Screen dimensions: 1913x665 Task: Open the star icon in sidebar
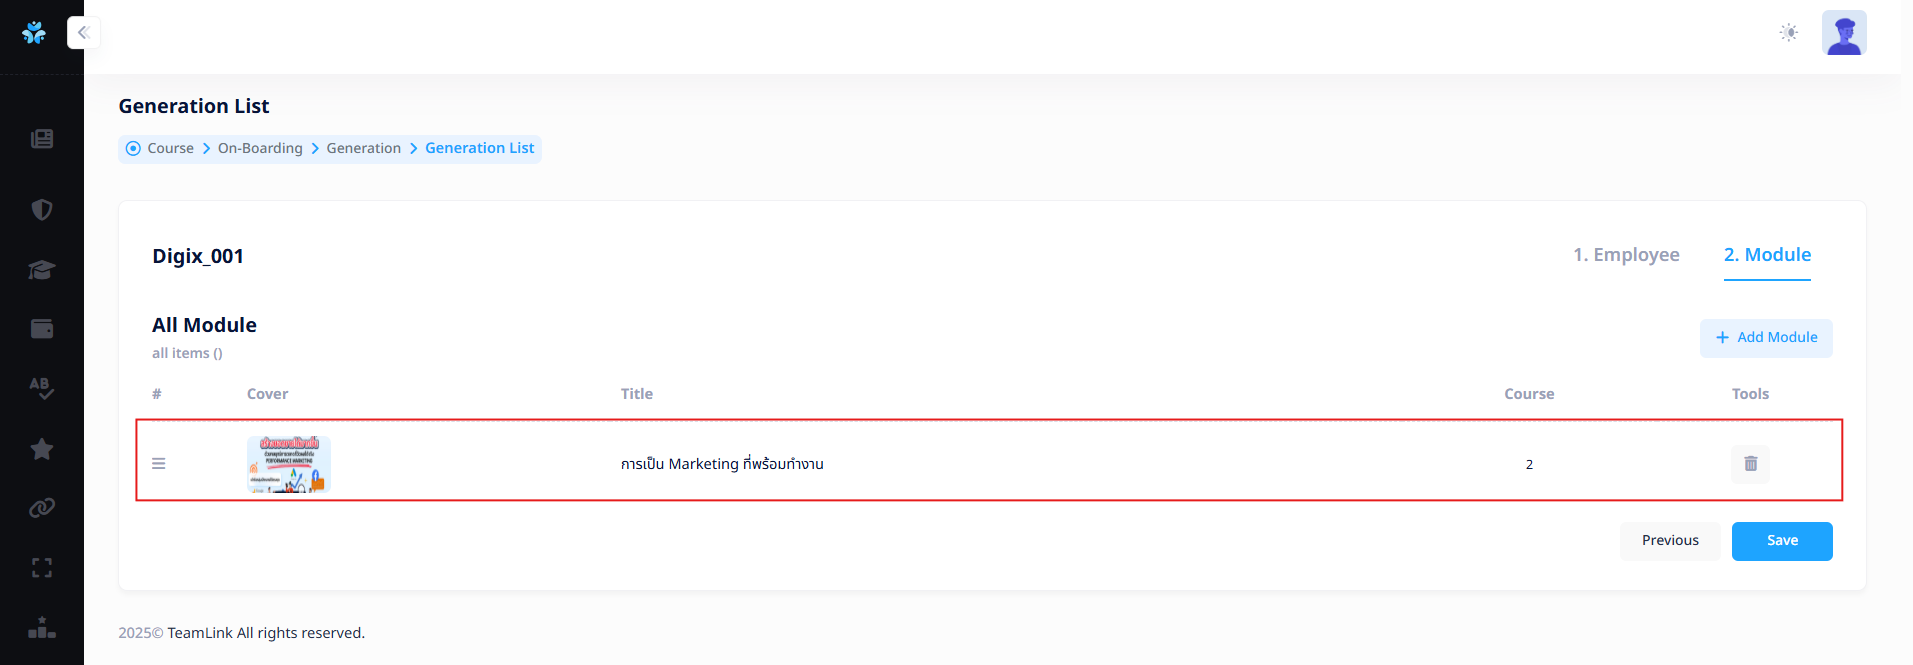[x=42, y=449]
